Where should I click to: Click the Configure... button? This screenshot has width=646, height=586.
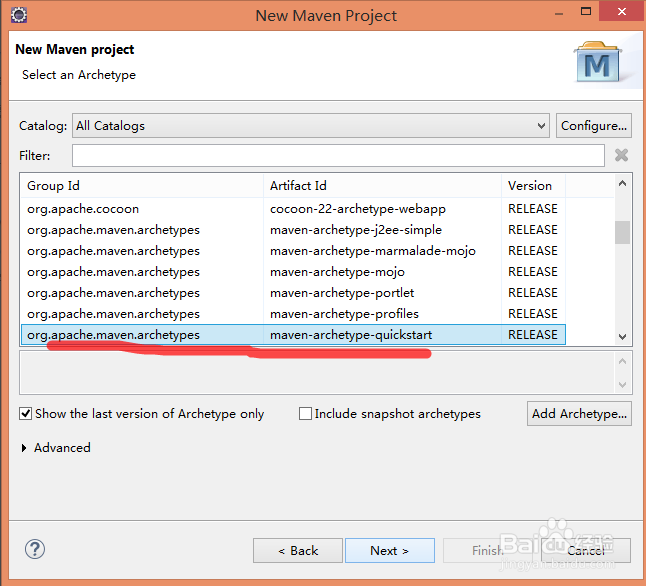(594, 126)
